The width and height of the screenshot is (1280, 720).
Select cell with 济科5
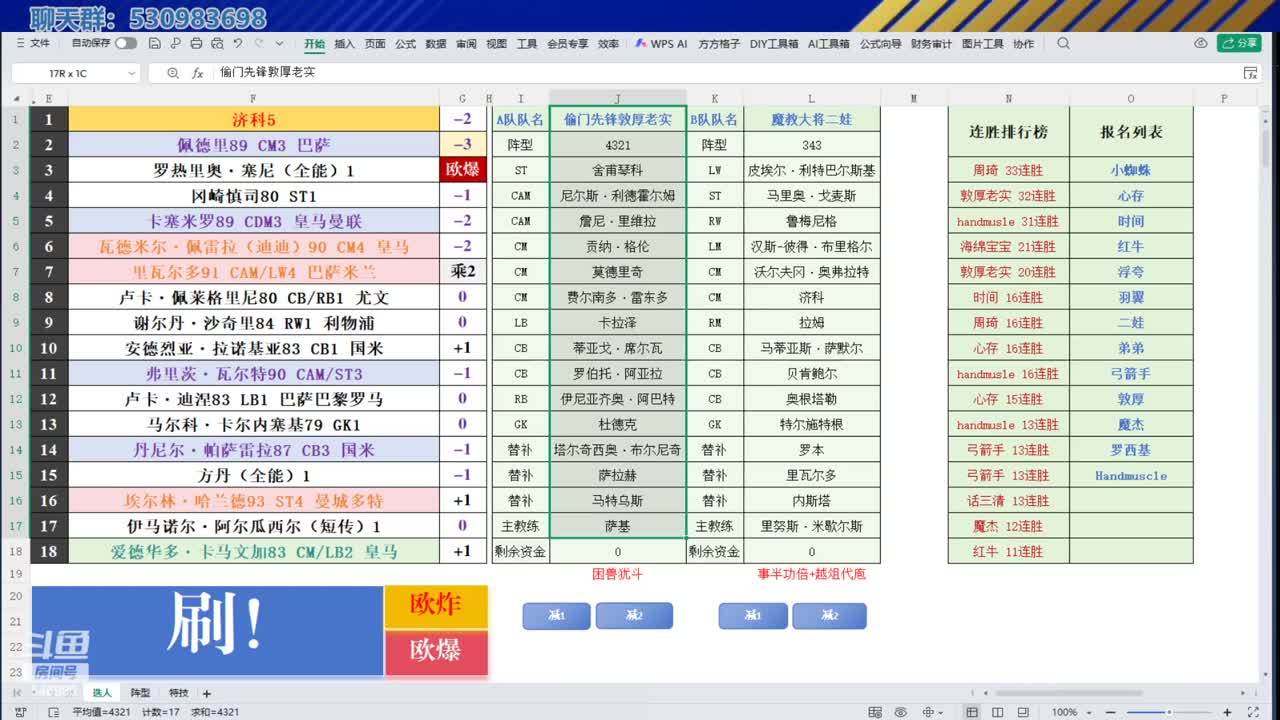click(253, 119)
